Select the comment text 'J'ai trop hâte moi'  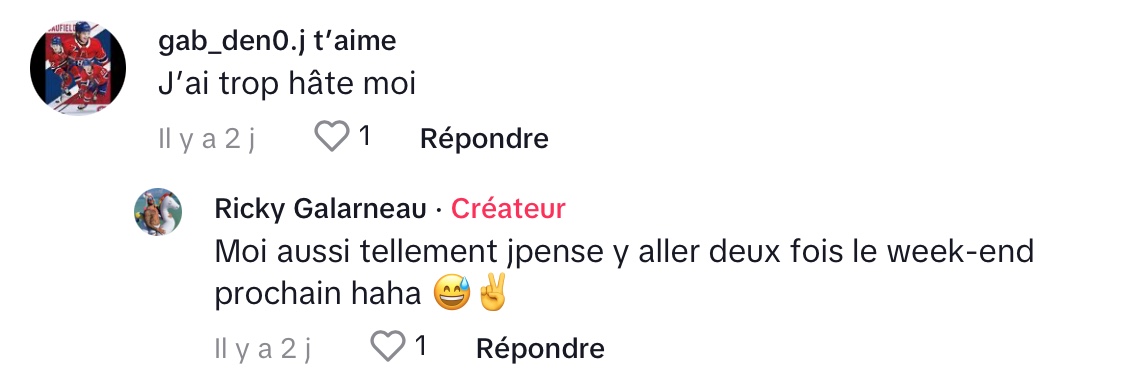287,86
